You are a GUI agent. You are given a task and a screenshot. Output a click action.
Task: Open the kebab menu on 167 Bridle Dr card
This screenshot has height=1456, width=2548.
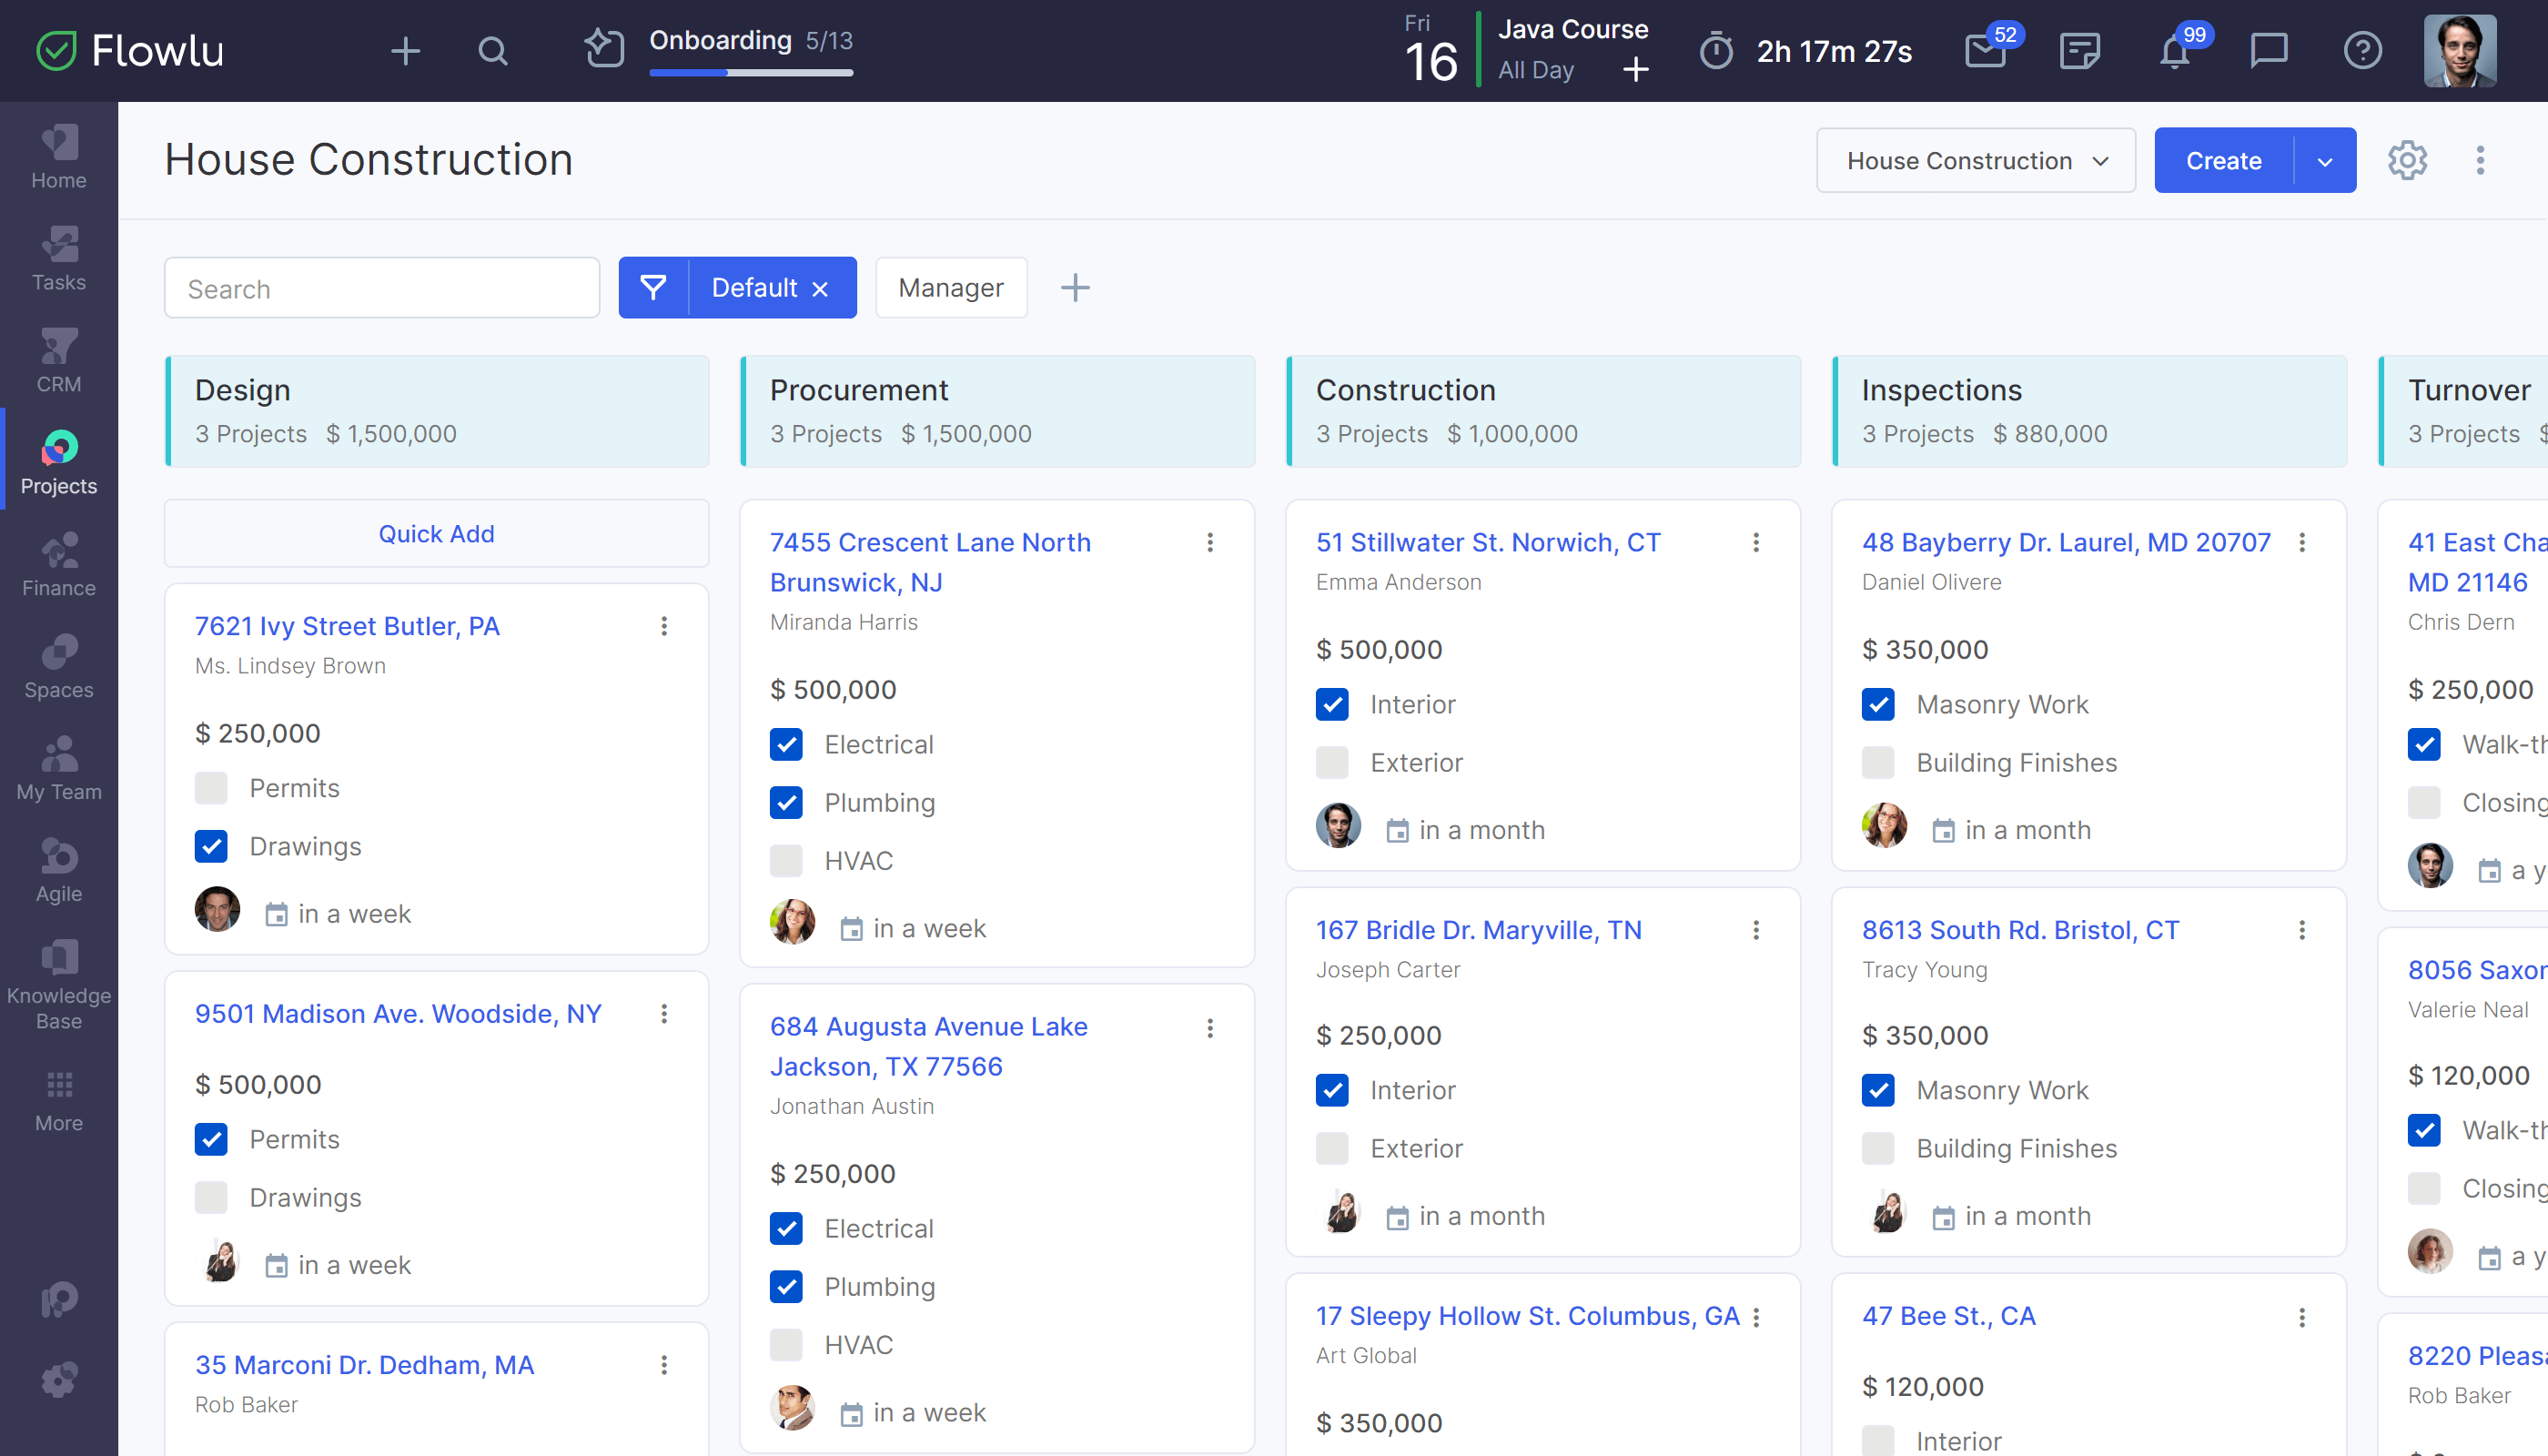pyautogui.click(x=1757, y=930)
